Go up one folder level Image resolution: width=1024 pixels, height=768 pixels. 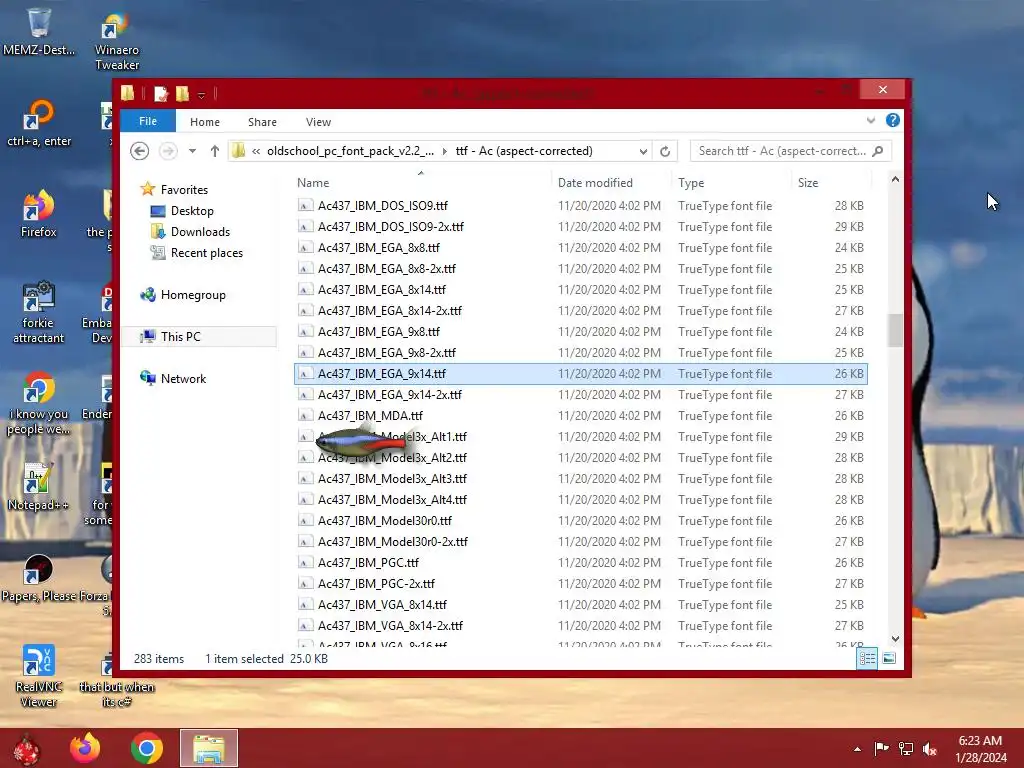pyautogui.click(x=214, y=151)
